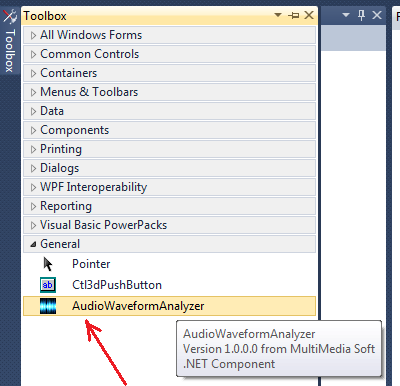Toggle the Toolbox auto-hide pin

point(293,15)
